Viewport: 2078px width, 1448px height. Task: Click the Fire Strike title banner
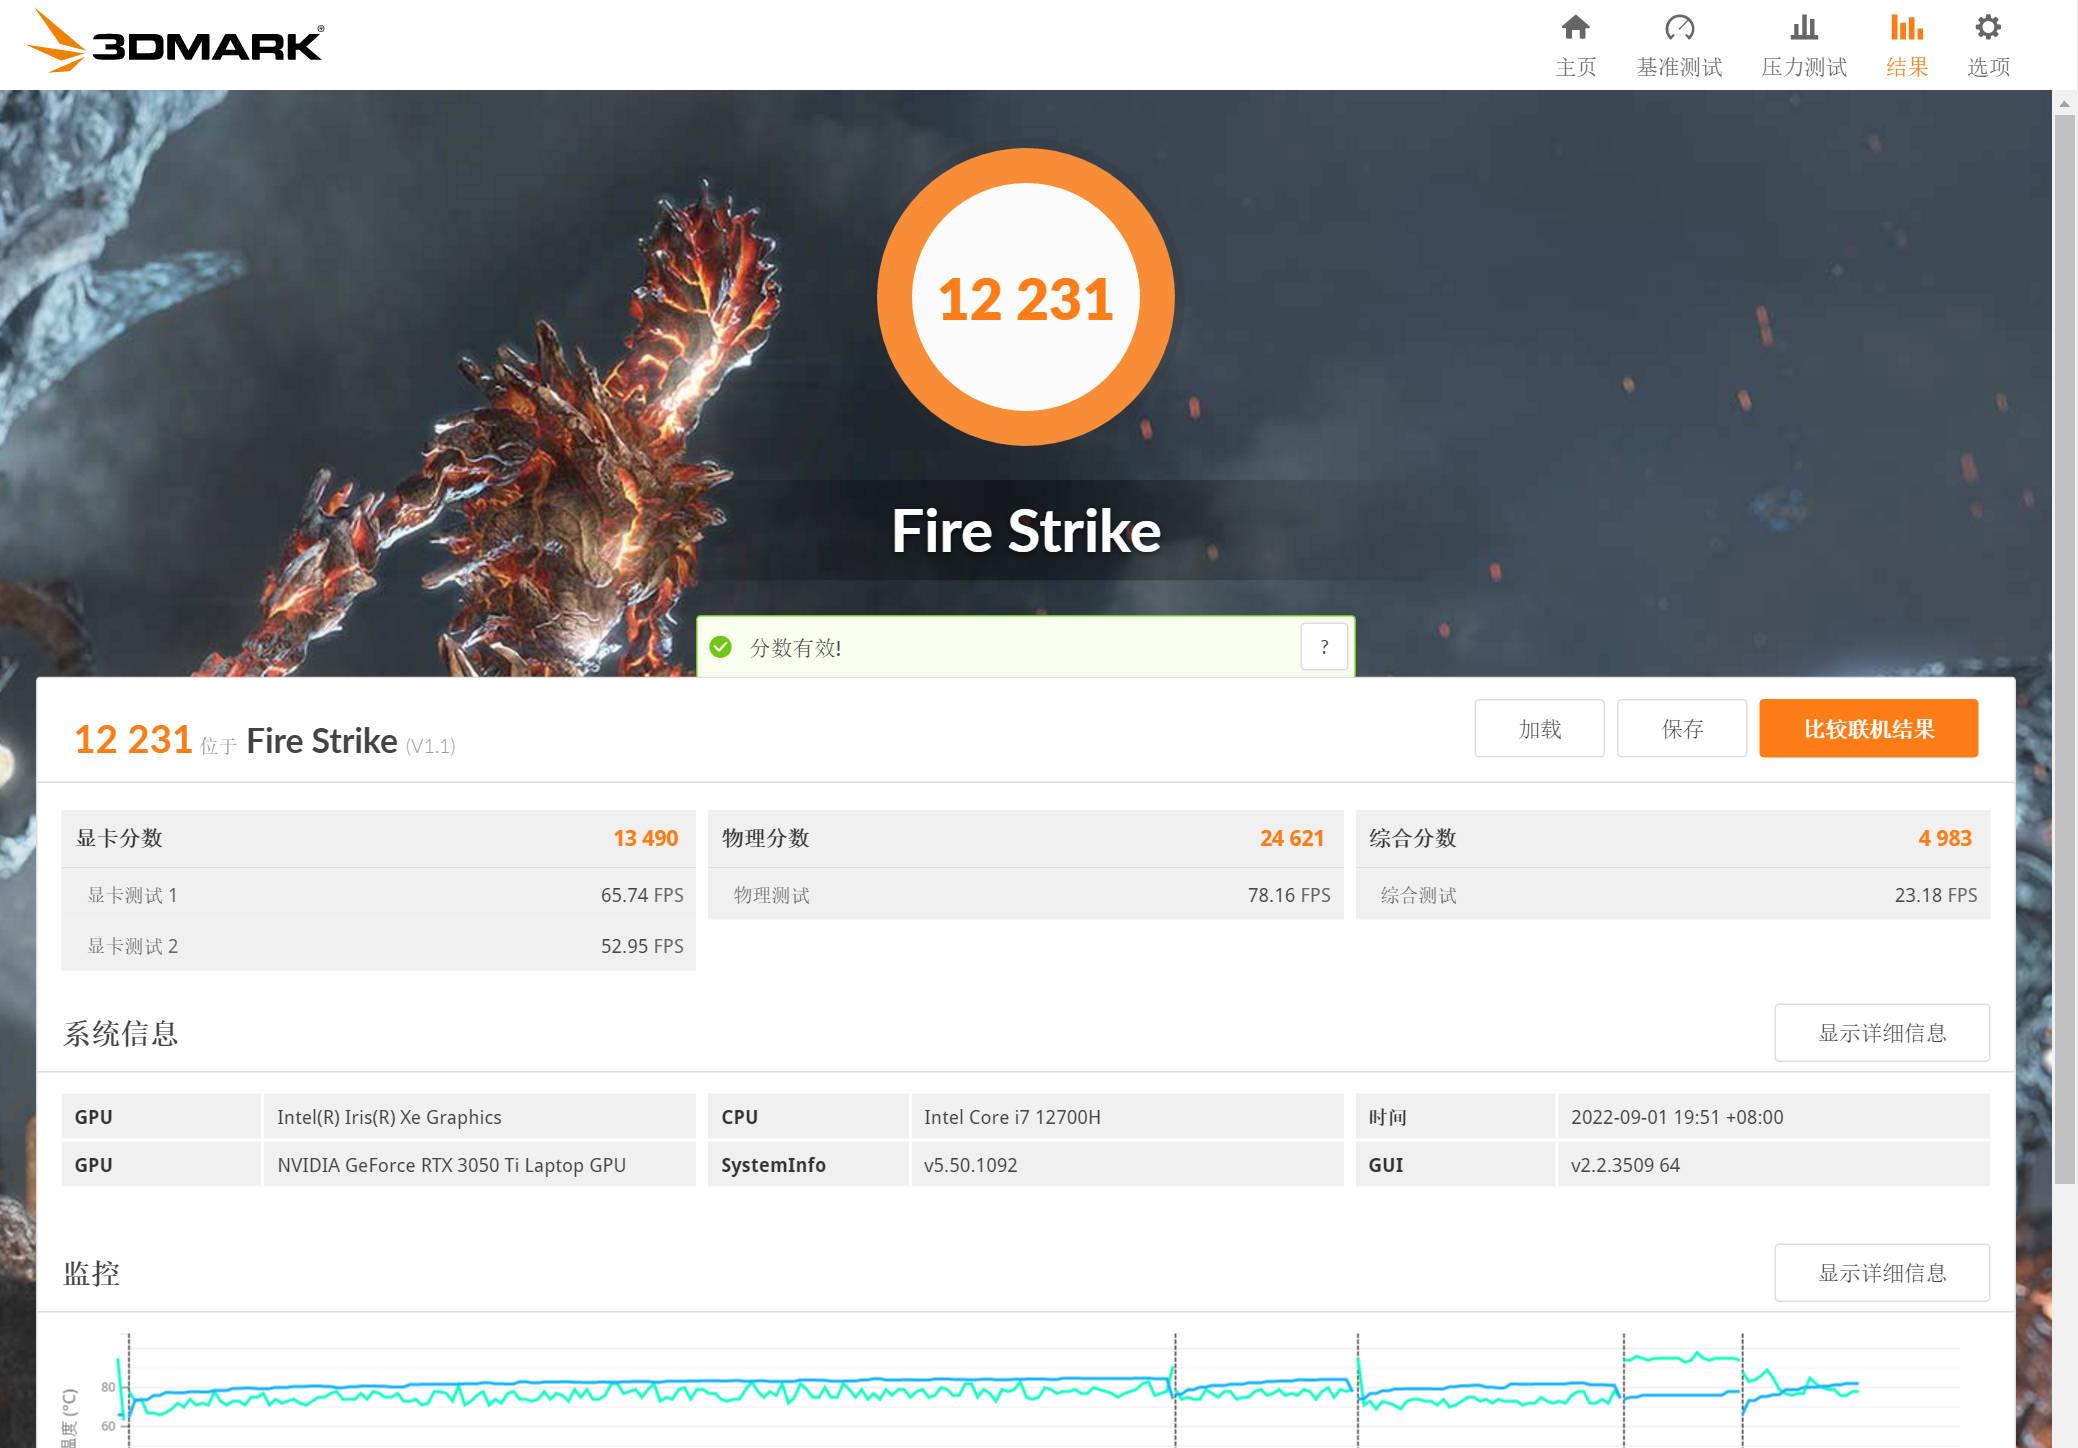[1026, 530]
